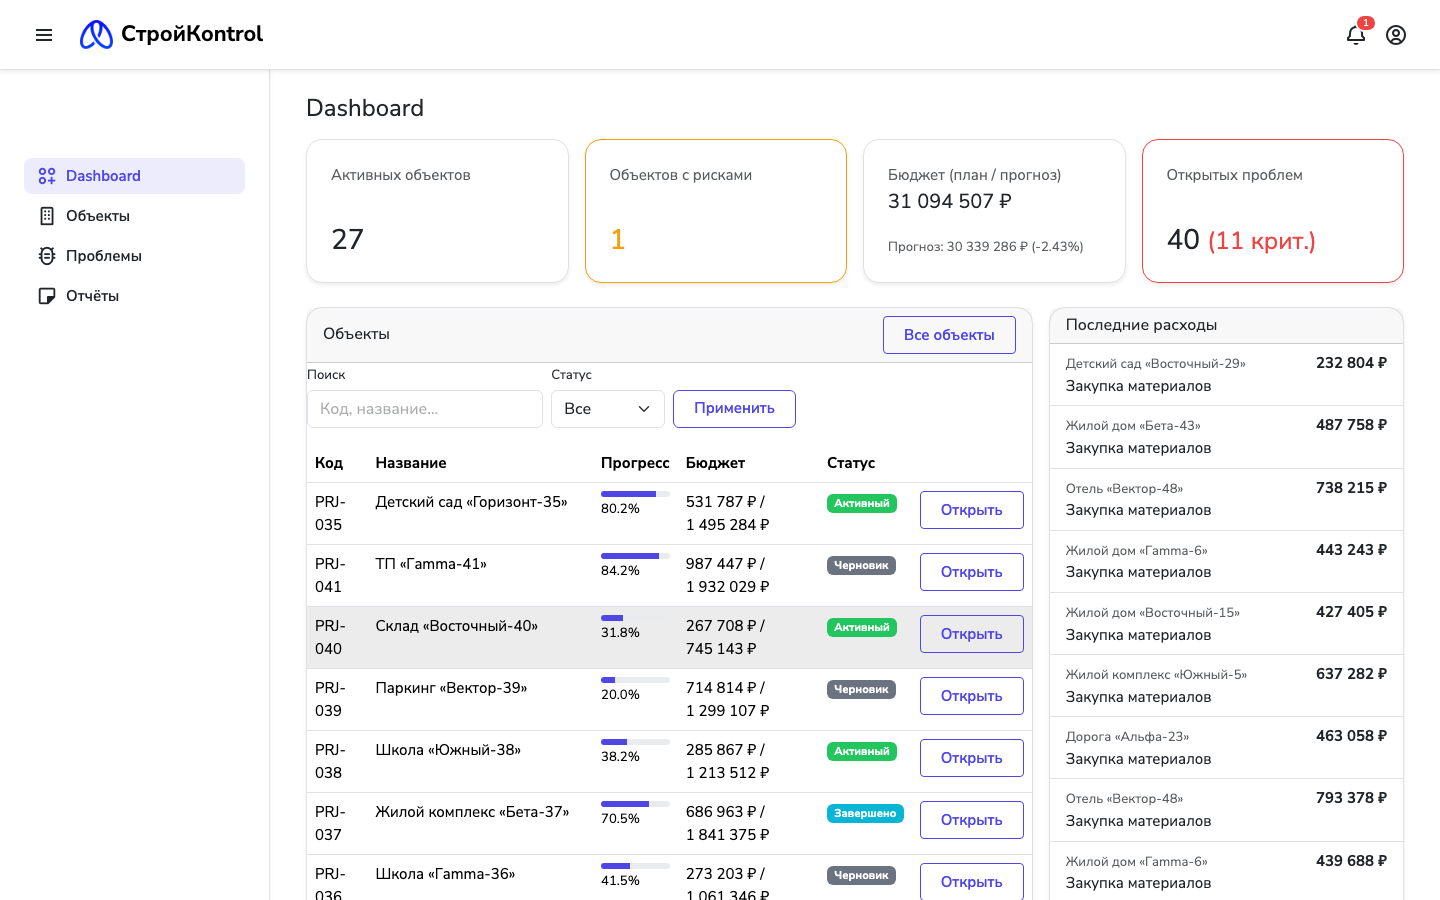Image resolution: width=1440 pixels, height=900 pixels.
Task: Click the Объекты building icon in sidebar
Action: click(47, 216)
